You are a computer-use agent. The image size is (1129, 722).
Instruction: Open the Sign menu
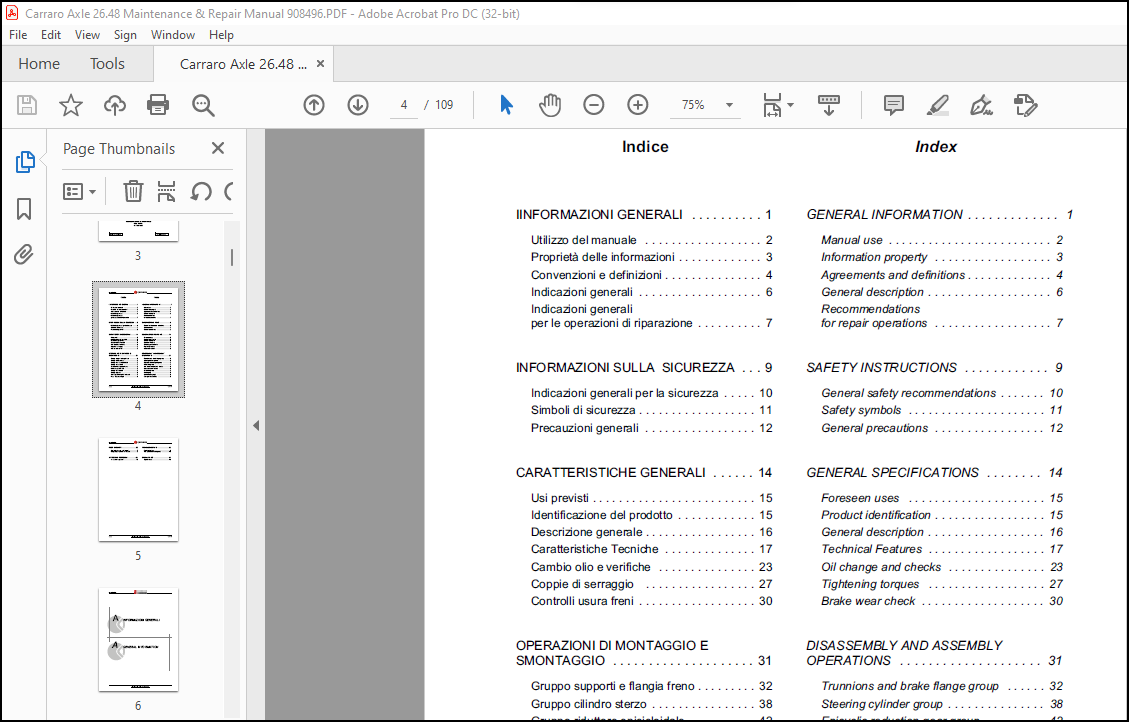tap(125, 35)
